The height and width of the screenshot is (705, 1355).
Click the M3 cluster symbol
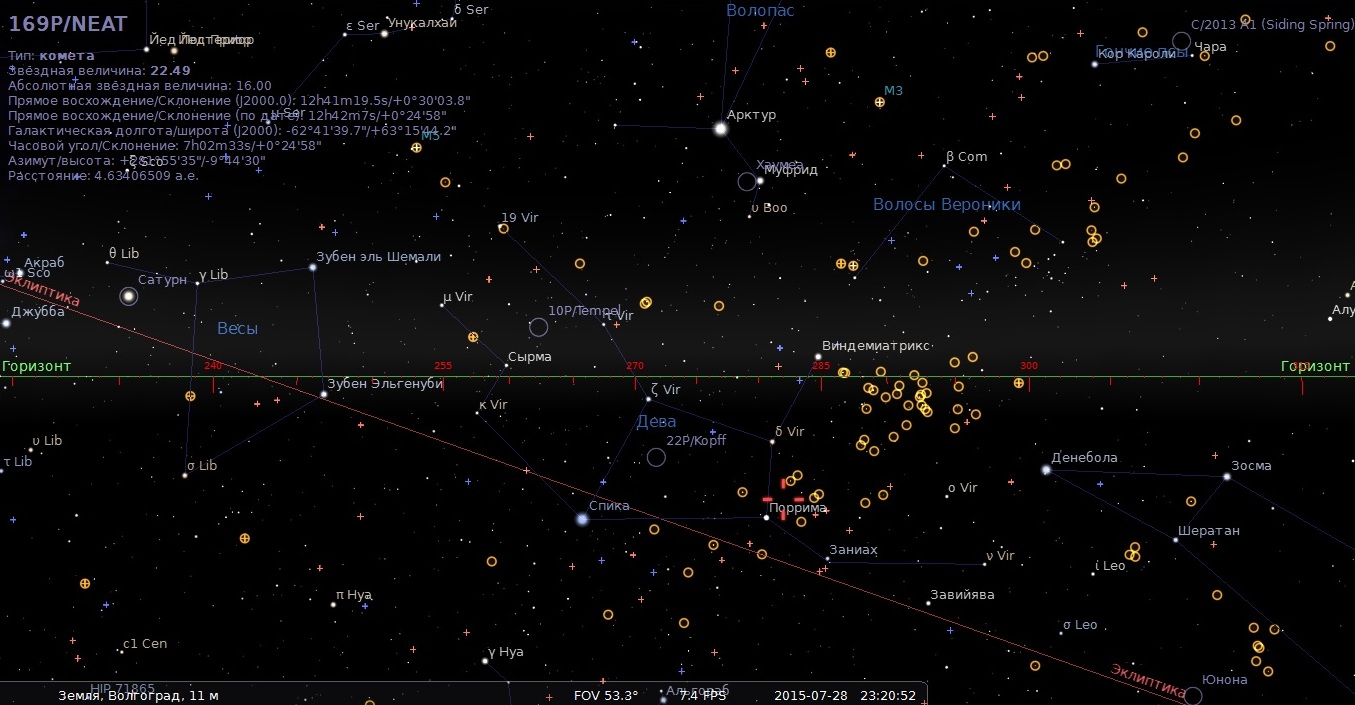[x=879, y=102]
